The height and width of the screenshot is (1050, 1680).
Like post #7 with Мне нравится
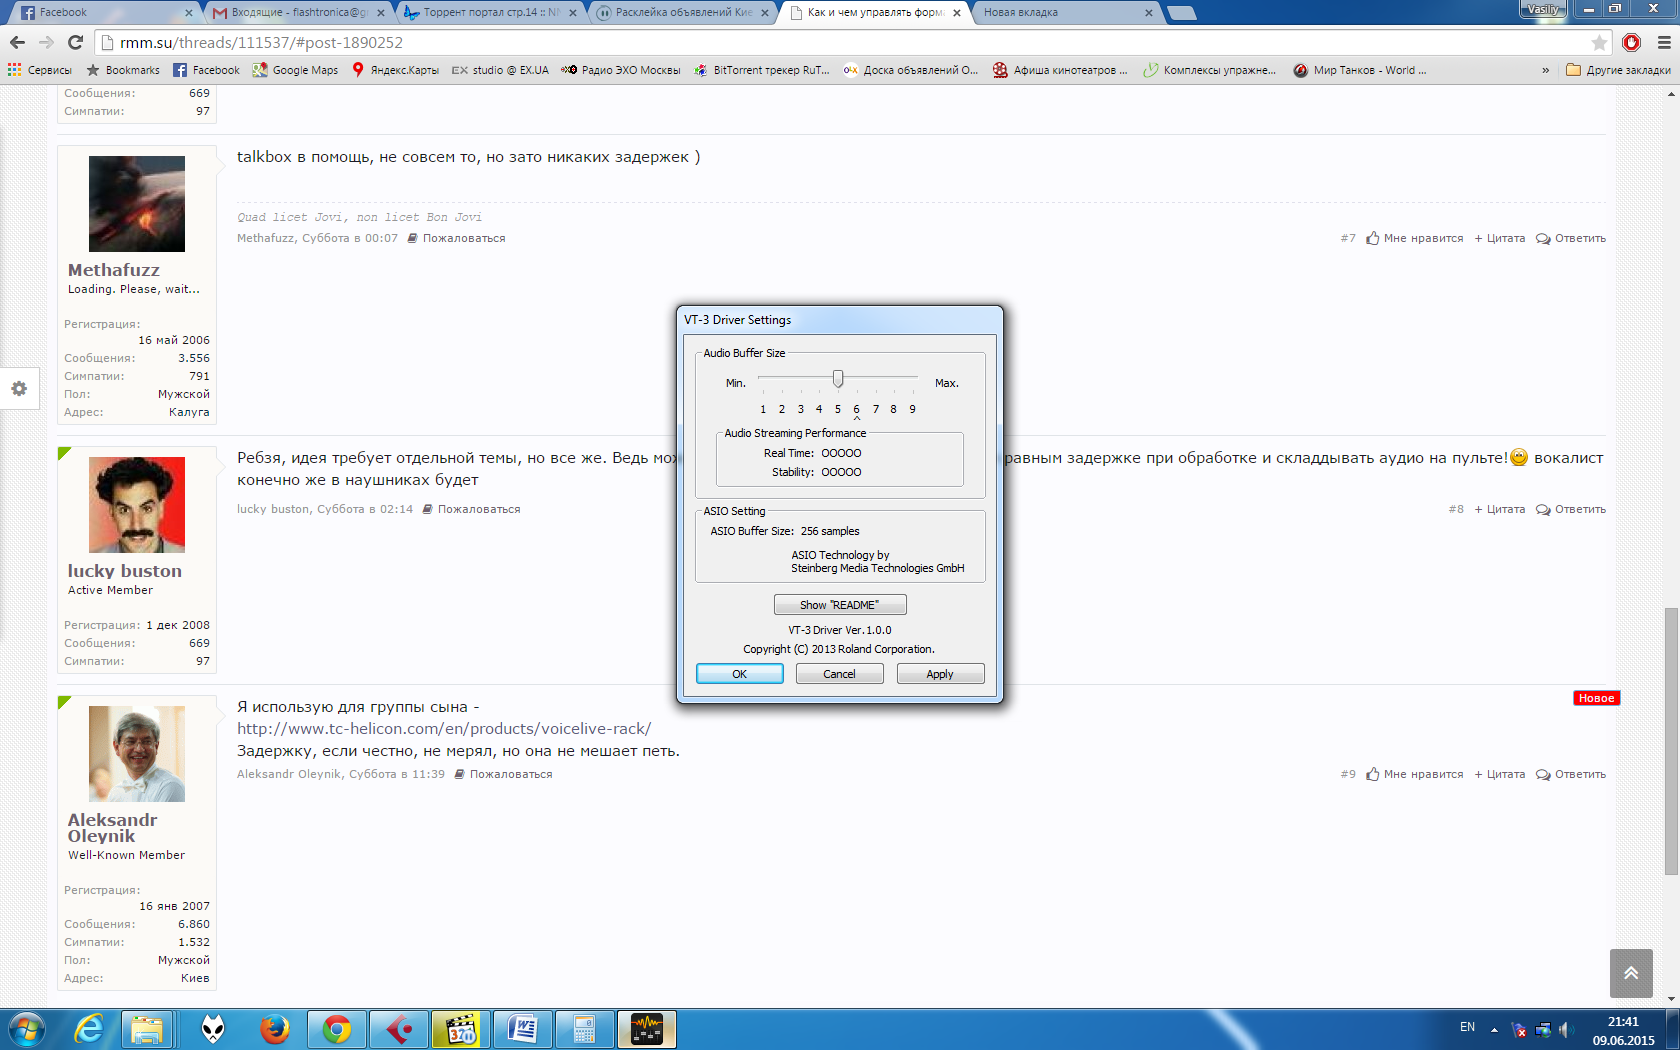coord(1414,238)
